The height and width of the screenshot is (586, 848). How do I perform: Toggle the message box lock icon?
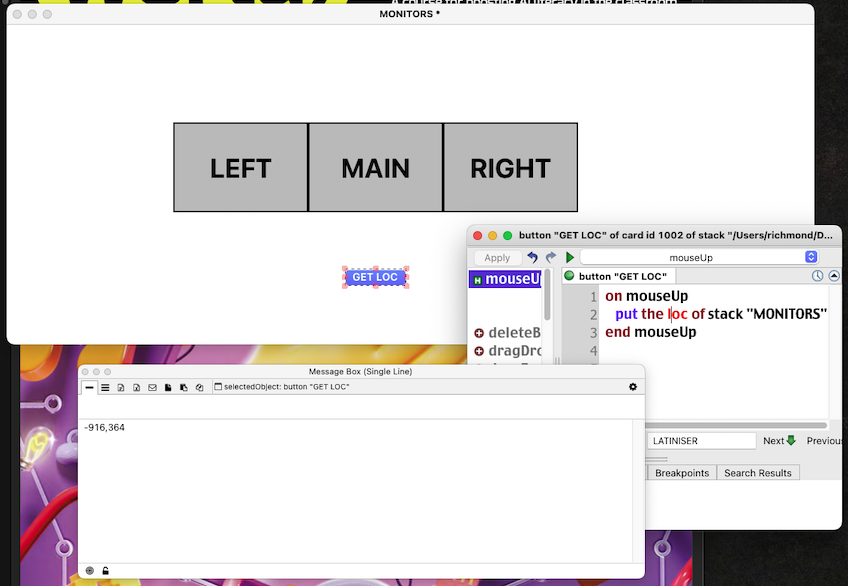[x=105, y=571]
